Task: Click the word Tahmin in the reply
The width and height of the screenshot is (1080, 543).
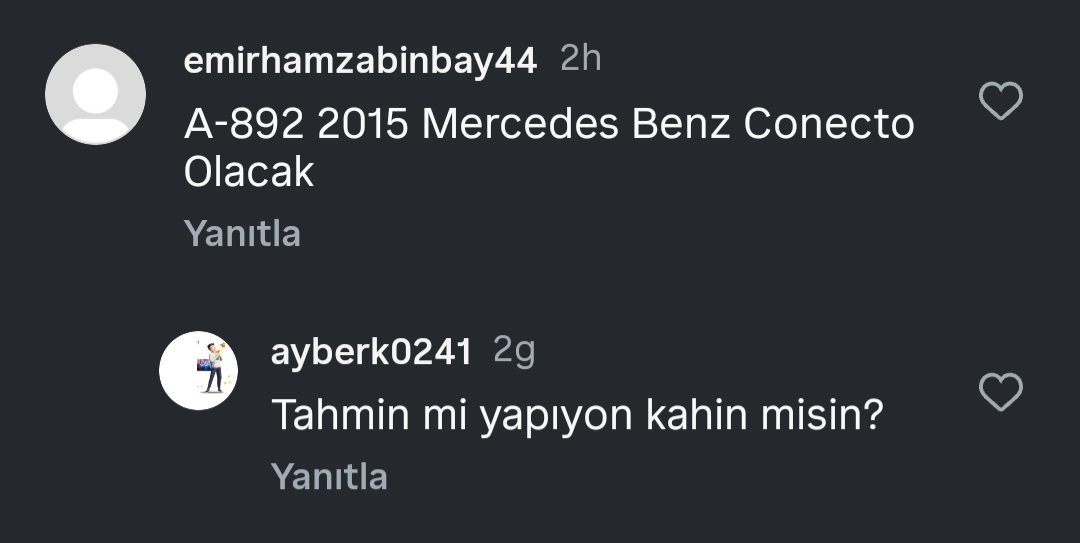Action: pos(340,416)
